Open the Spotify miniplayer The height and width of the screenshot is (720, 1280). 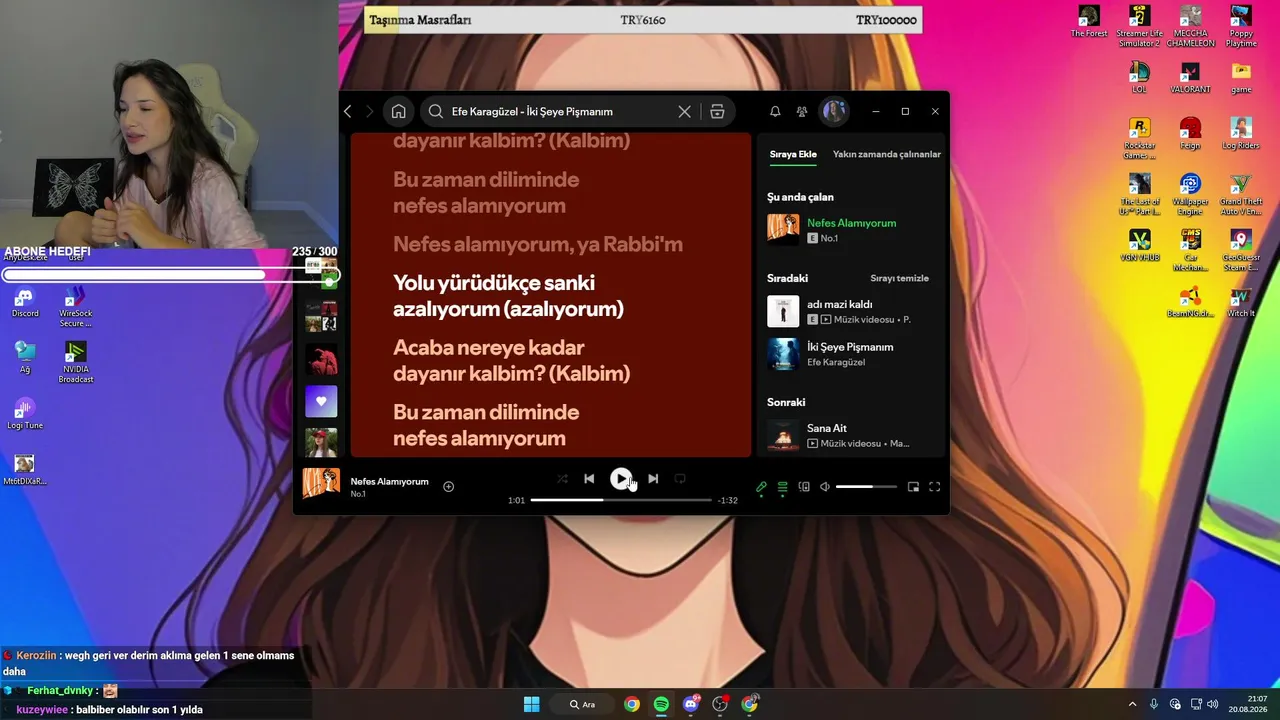(913, 487)
